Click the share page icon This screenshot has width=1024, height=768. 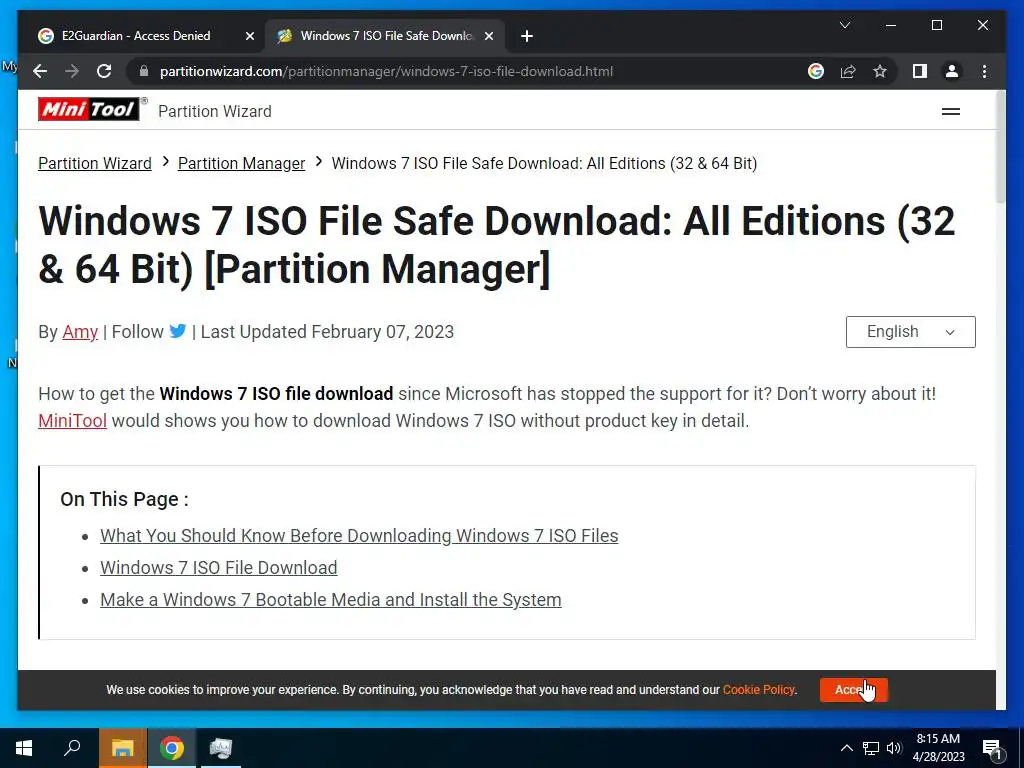tap(848, 71)
